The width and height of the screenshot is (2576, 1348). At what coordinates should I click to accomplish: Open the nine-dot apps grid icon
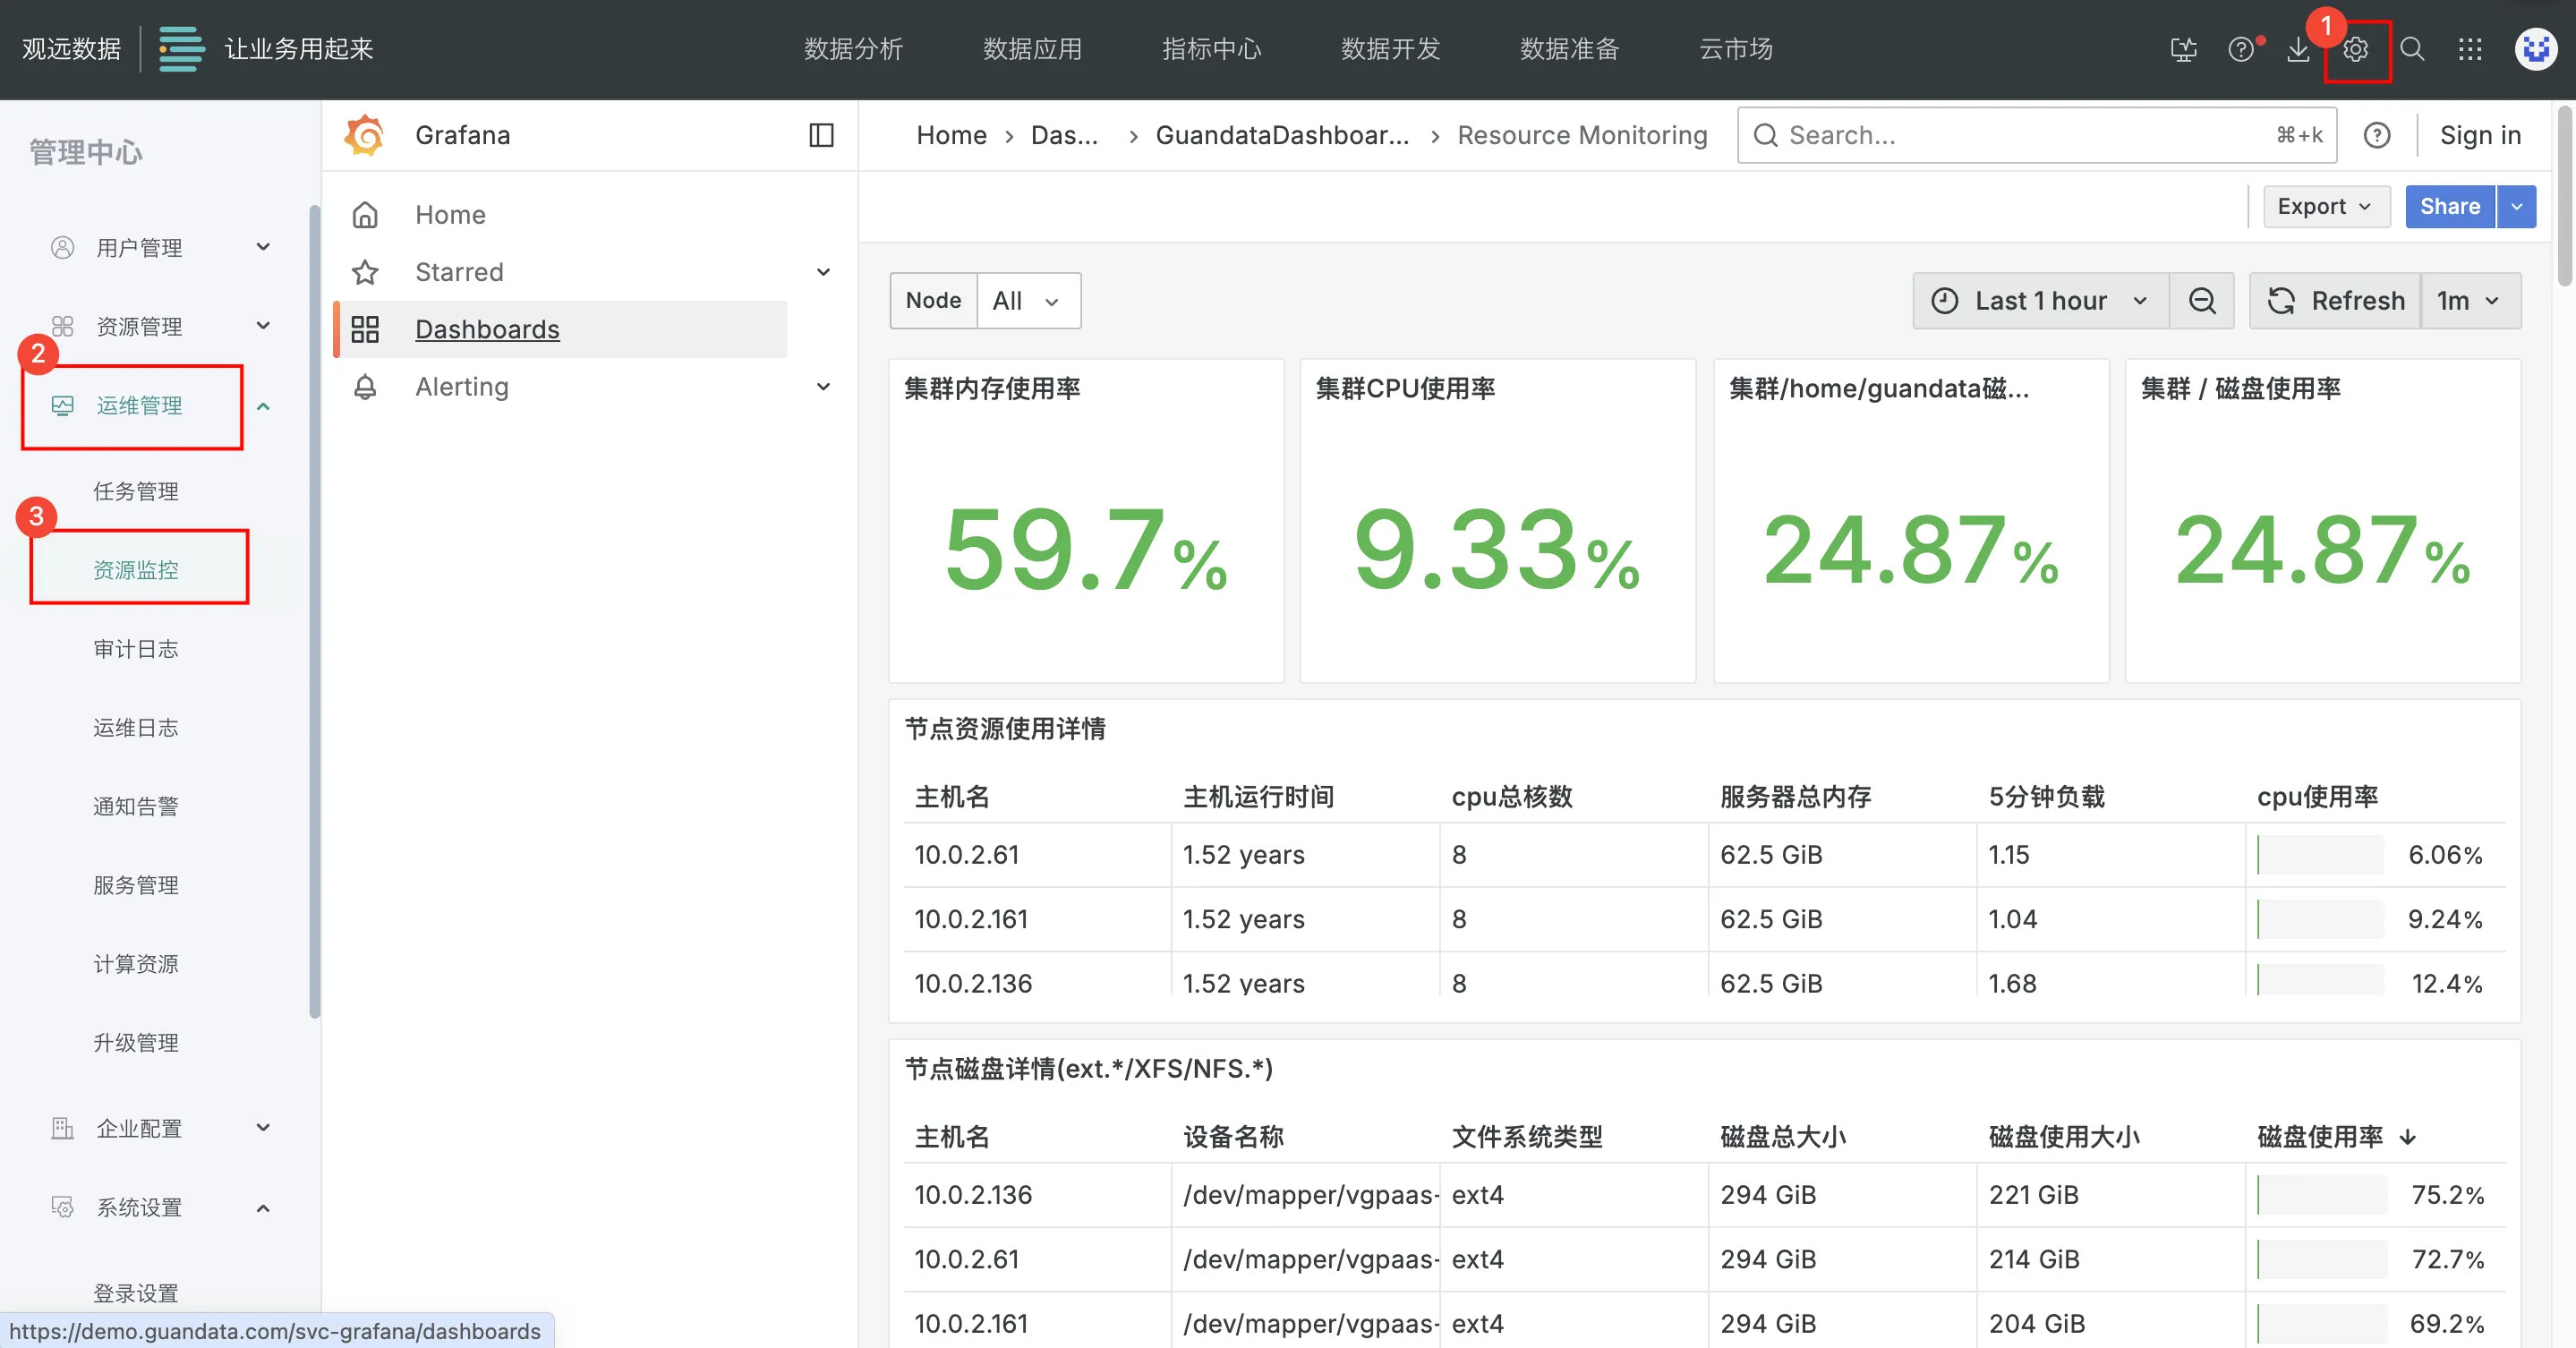2470,49
